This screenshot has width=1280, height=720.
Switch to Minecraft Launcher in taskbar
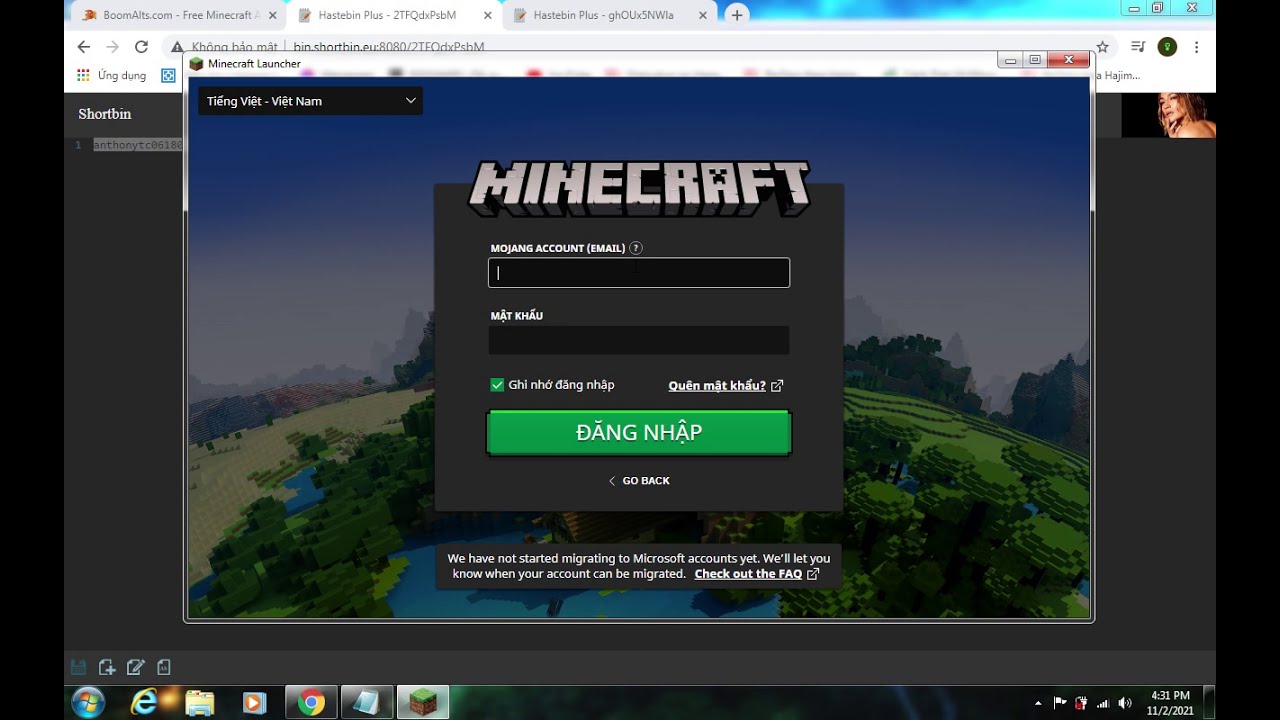click(423, 702)
